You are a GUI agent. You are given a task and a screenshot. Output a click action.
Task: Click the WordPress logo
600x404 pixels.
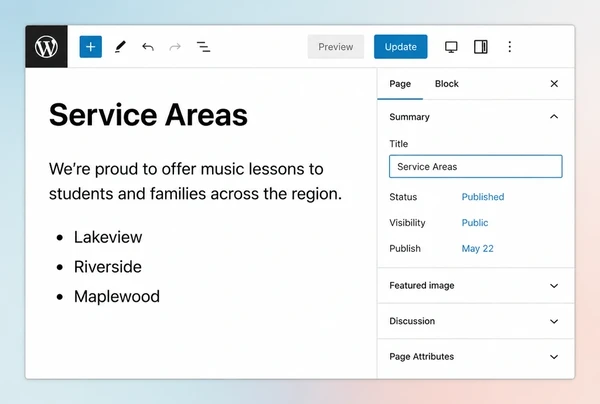(x=46, y=47)
